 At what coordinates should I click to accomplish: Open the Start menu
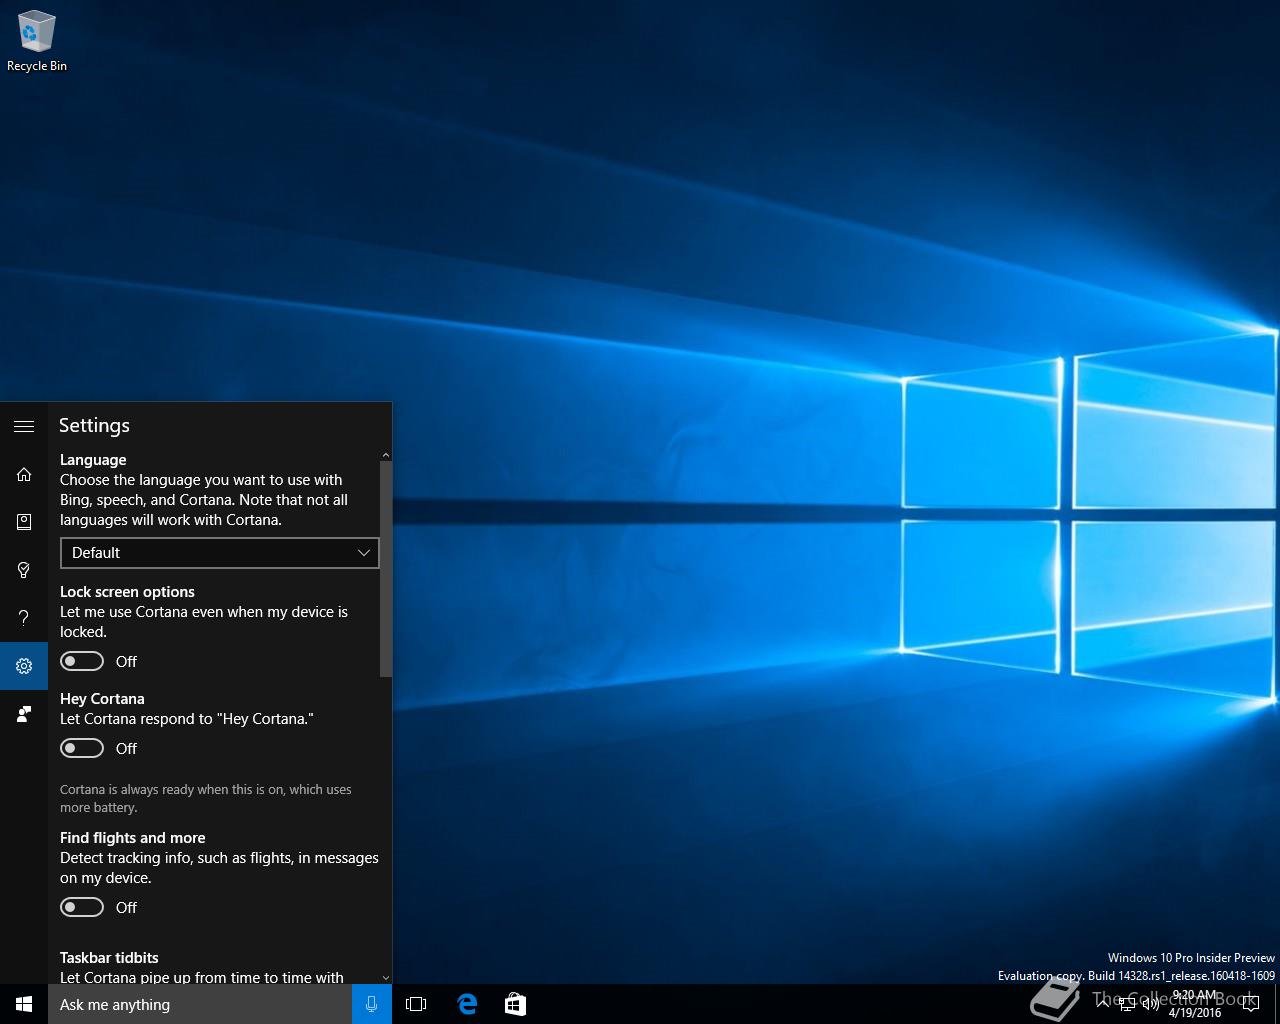pos(24,1004)
